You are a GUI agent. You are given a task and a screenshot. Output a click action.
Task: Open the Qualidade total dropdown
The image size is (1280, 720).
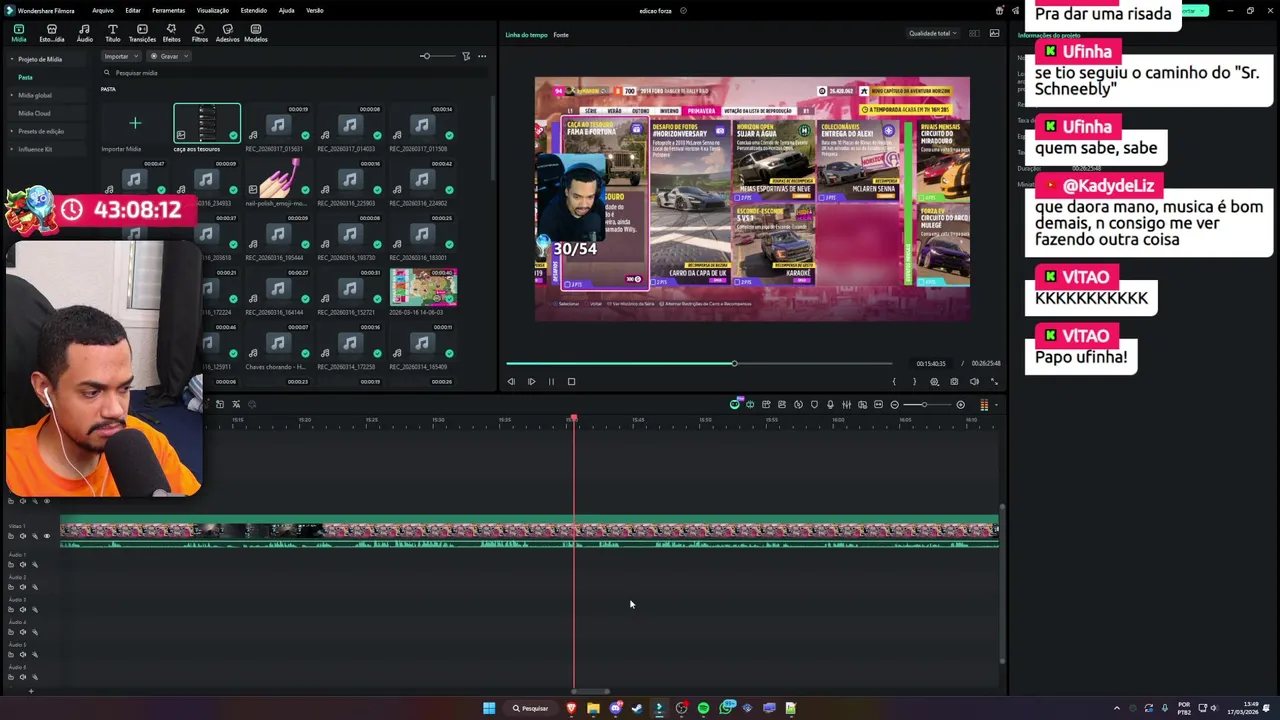point(932,33)
